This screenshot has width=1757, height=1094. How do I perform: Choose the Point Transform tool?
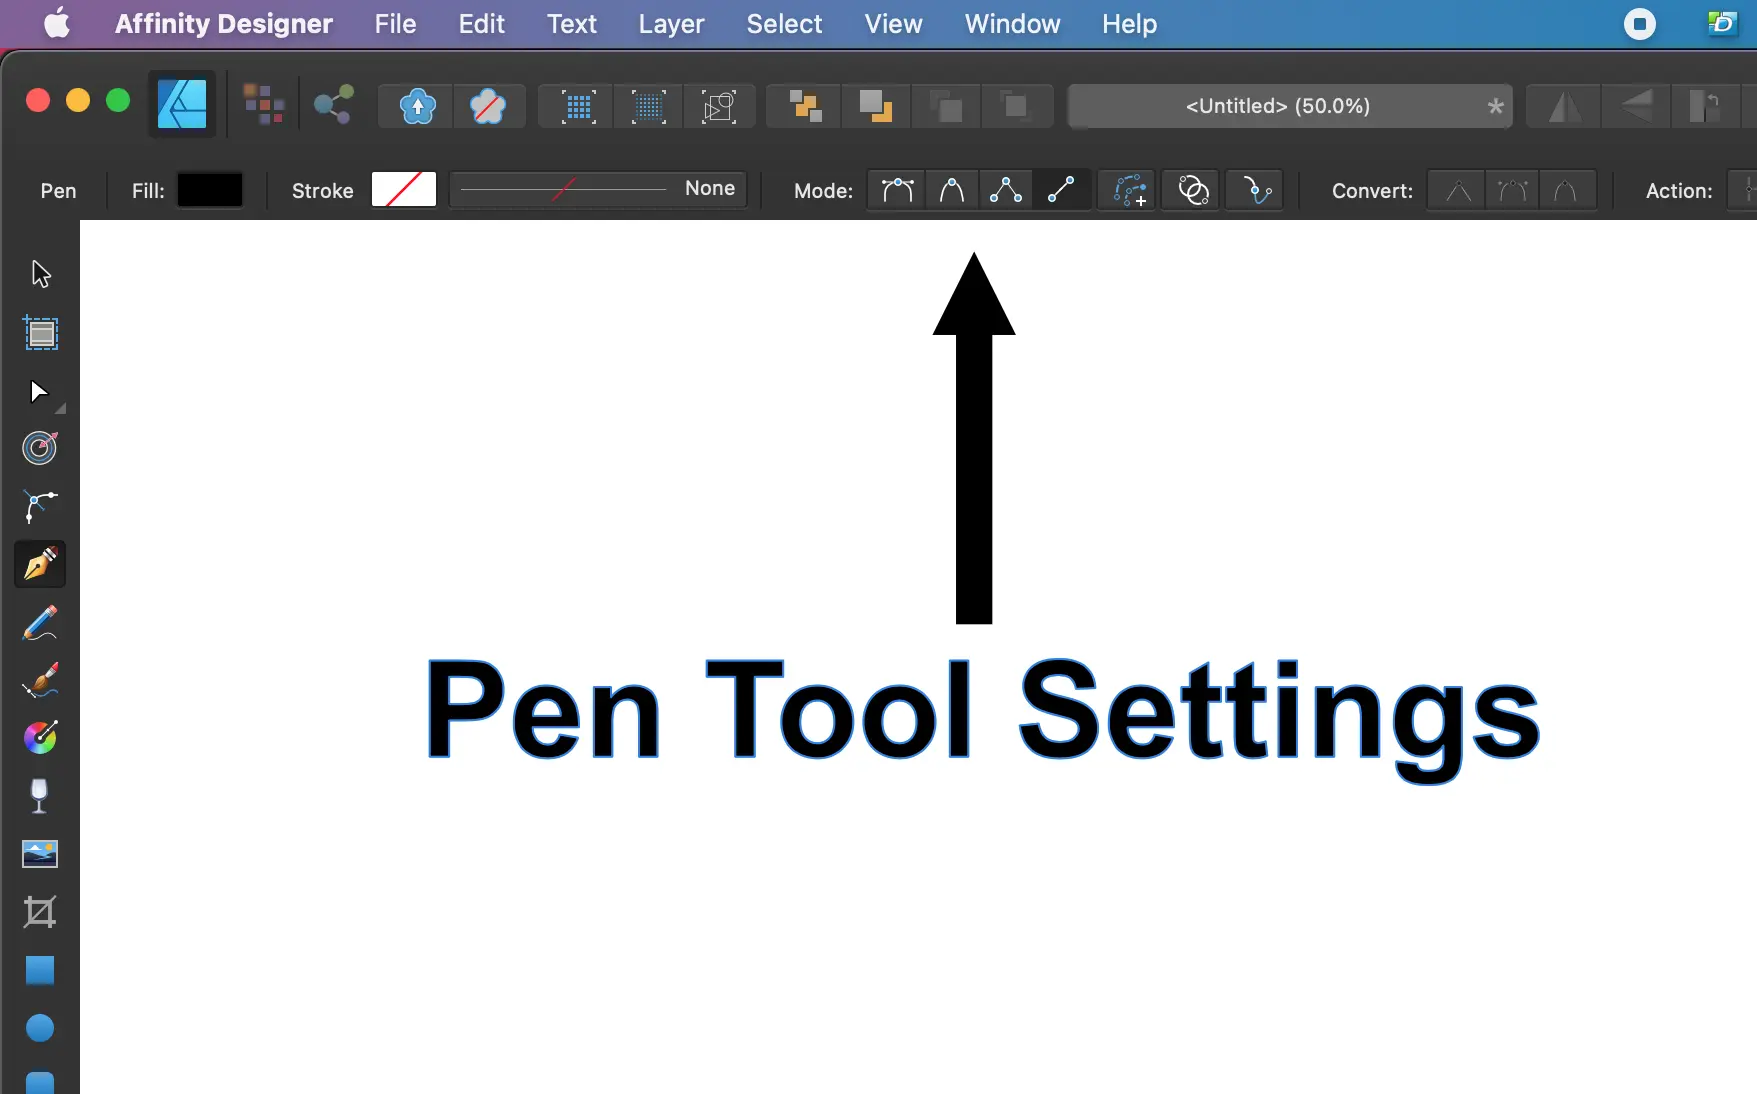(x=40, y=448)
